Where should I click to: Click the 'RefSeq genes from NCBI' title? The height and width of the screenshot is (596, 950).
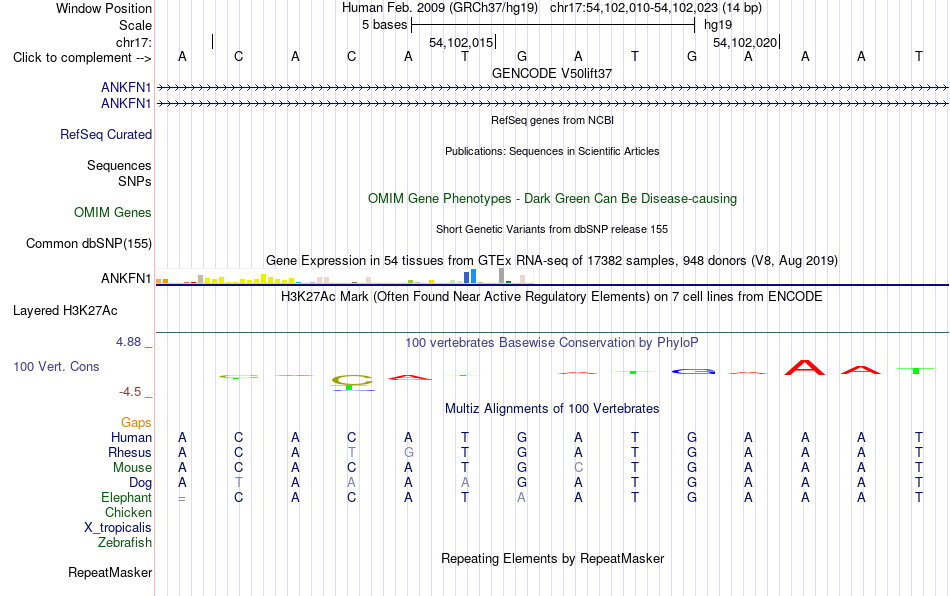(x=552, y=120)
